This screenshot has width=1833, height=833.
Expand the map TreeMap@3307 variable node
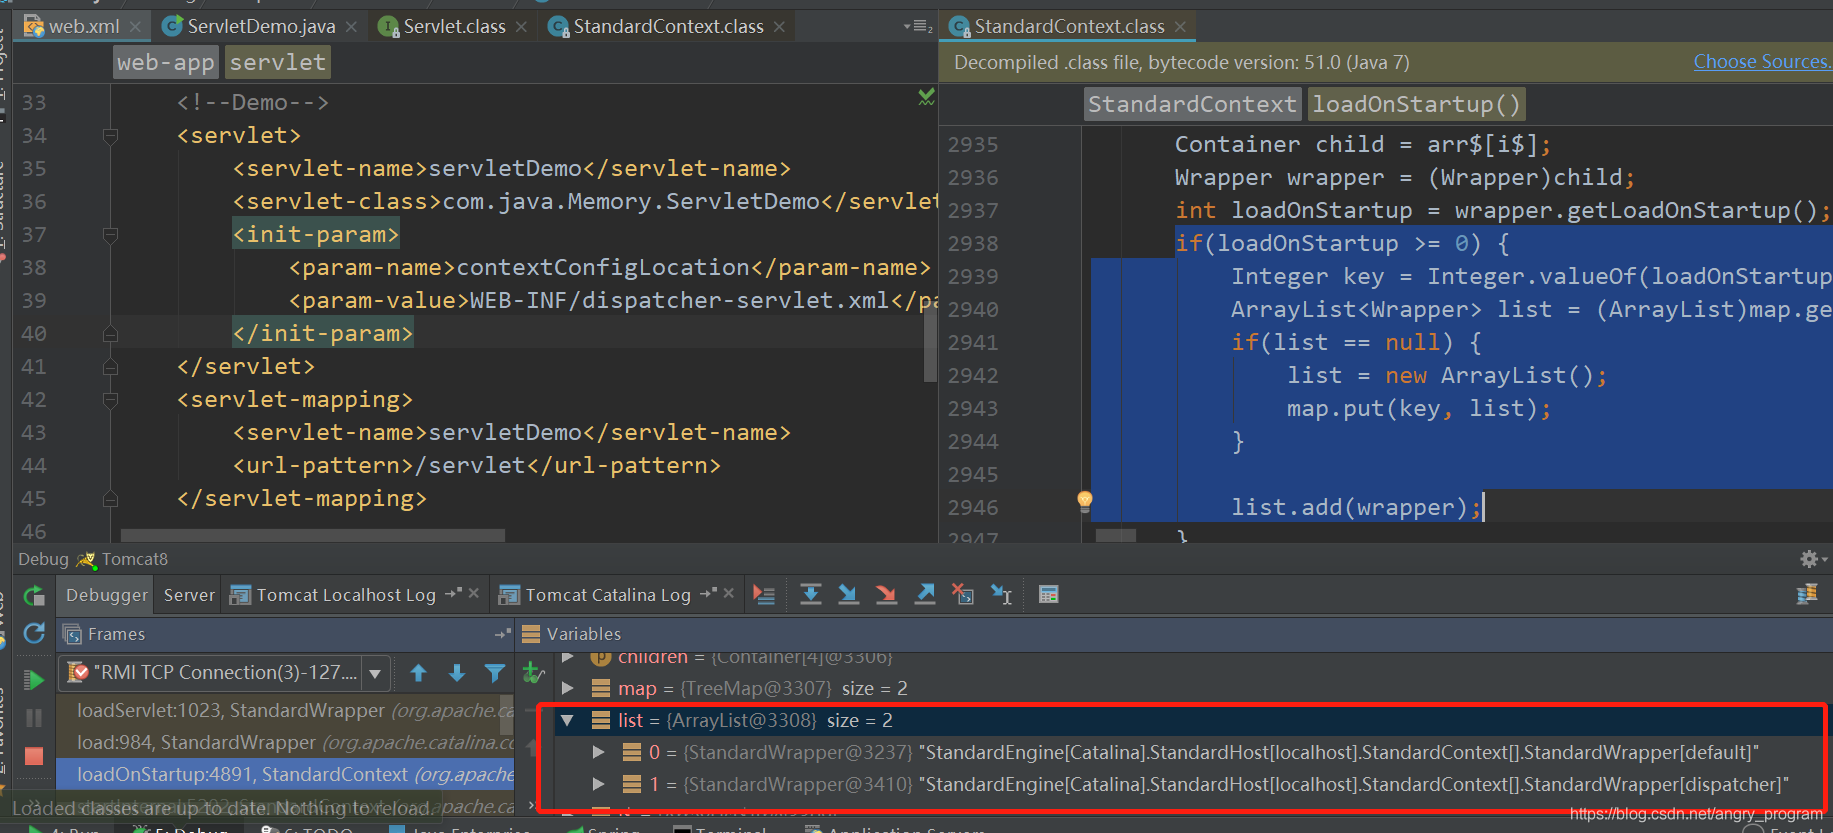[x=568, y=688]
